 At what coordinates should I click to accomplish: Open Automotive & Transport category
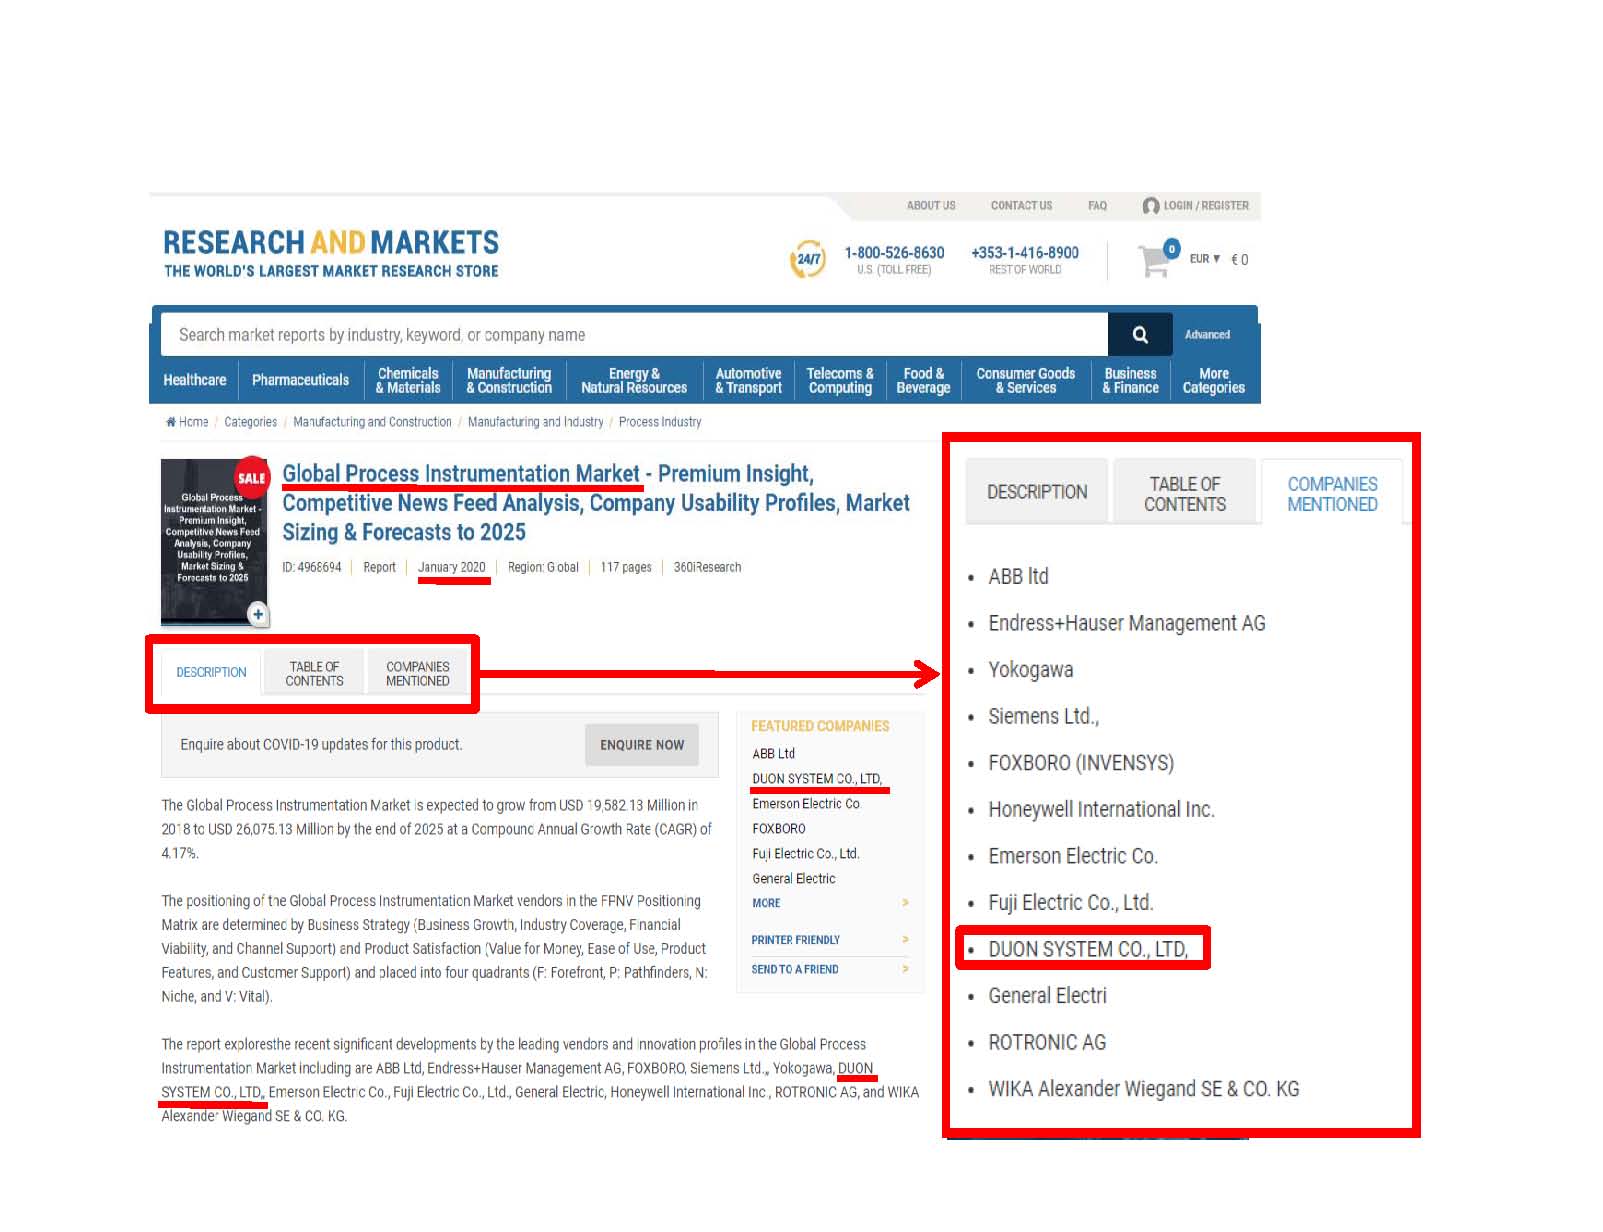[x=748, y=381]
